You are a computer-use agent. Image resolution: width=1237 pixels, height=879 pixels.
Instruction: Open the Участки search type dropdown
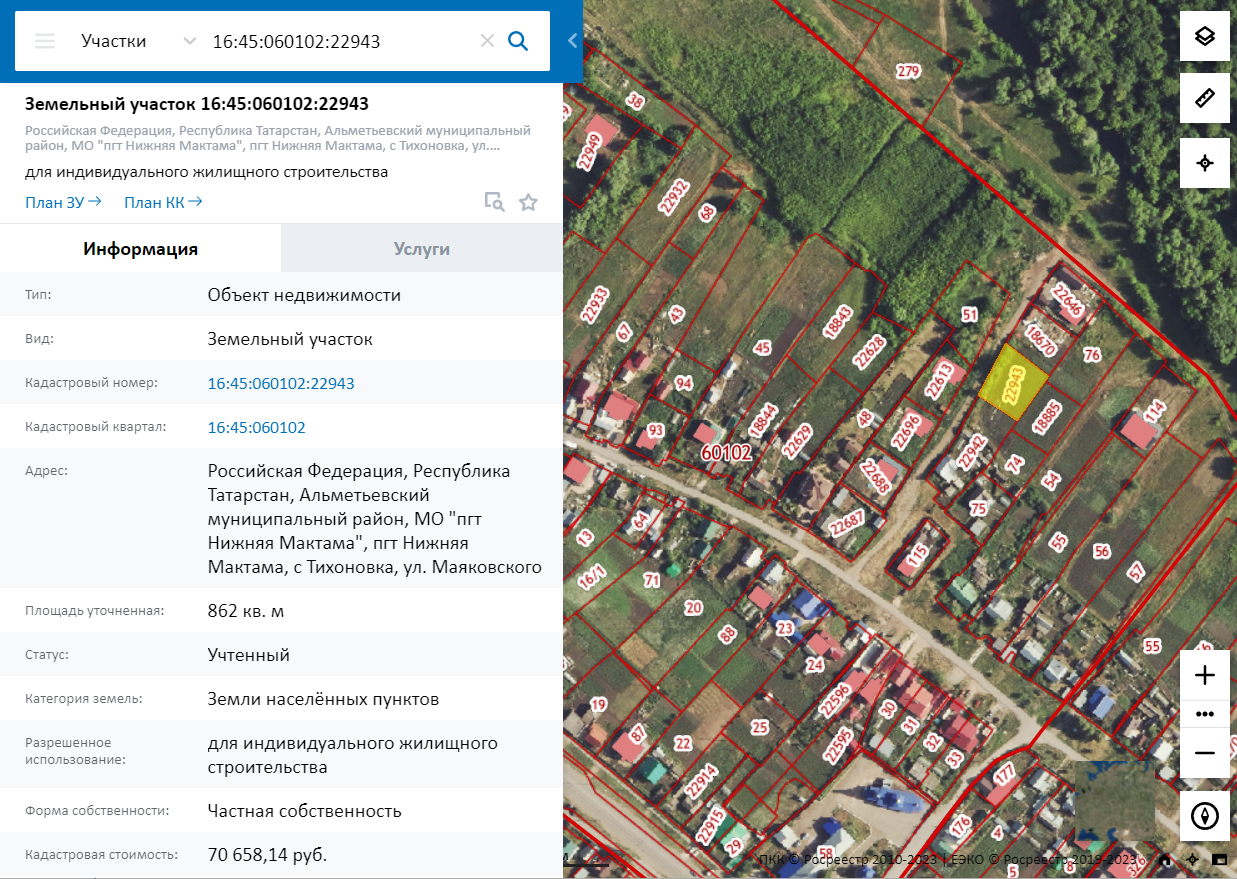pyautogui.click(x=139, y=41)
